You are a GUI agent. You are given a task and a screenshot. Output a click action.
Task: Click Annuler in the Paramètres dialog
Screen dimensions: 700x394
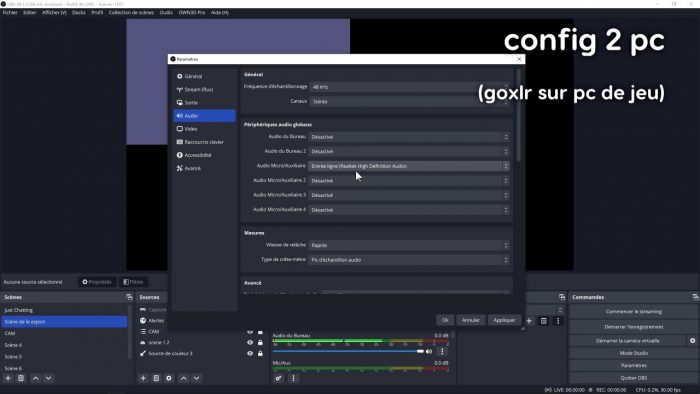pyautogui.click(x=471, y=320)
